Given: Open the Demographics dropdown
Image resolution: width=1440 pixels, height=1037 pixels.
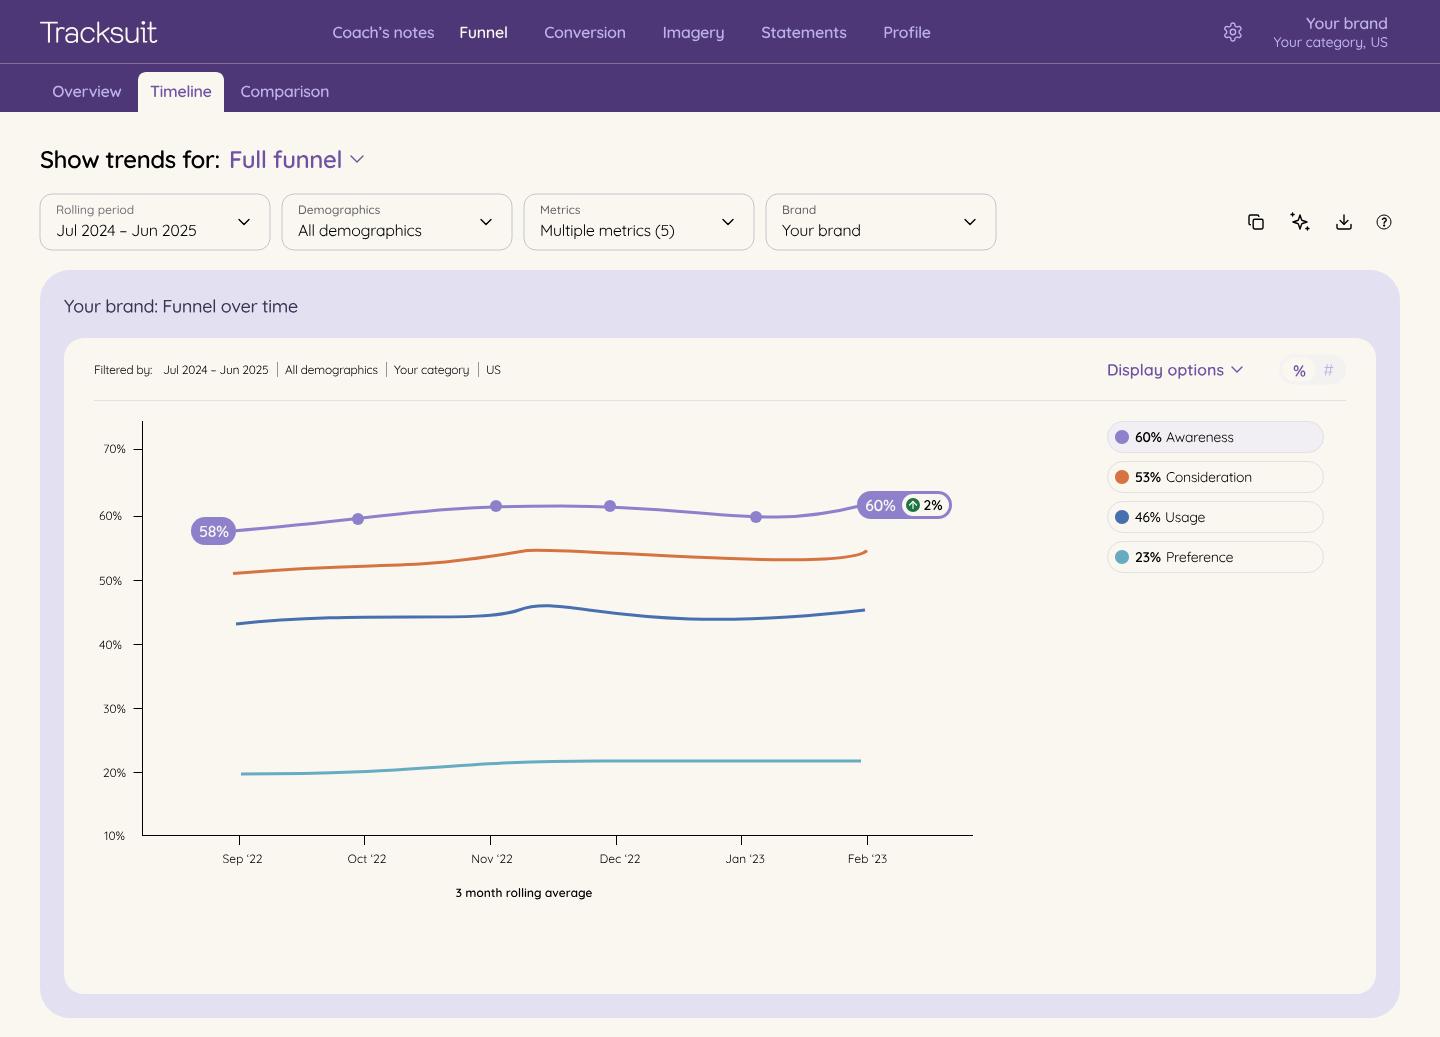Looking at the screenshot, I should pos(397,222).
